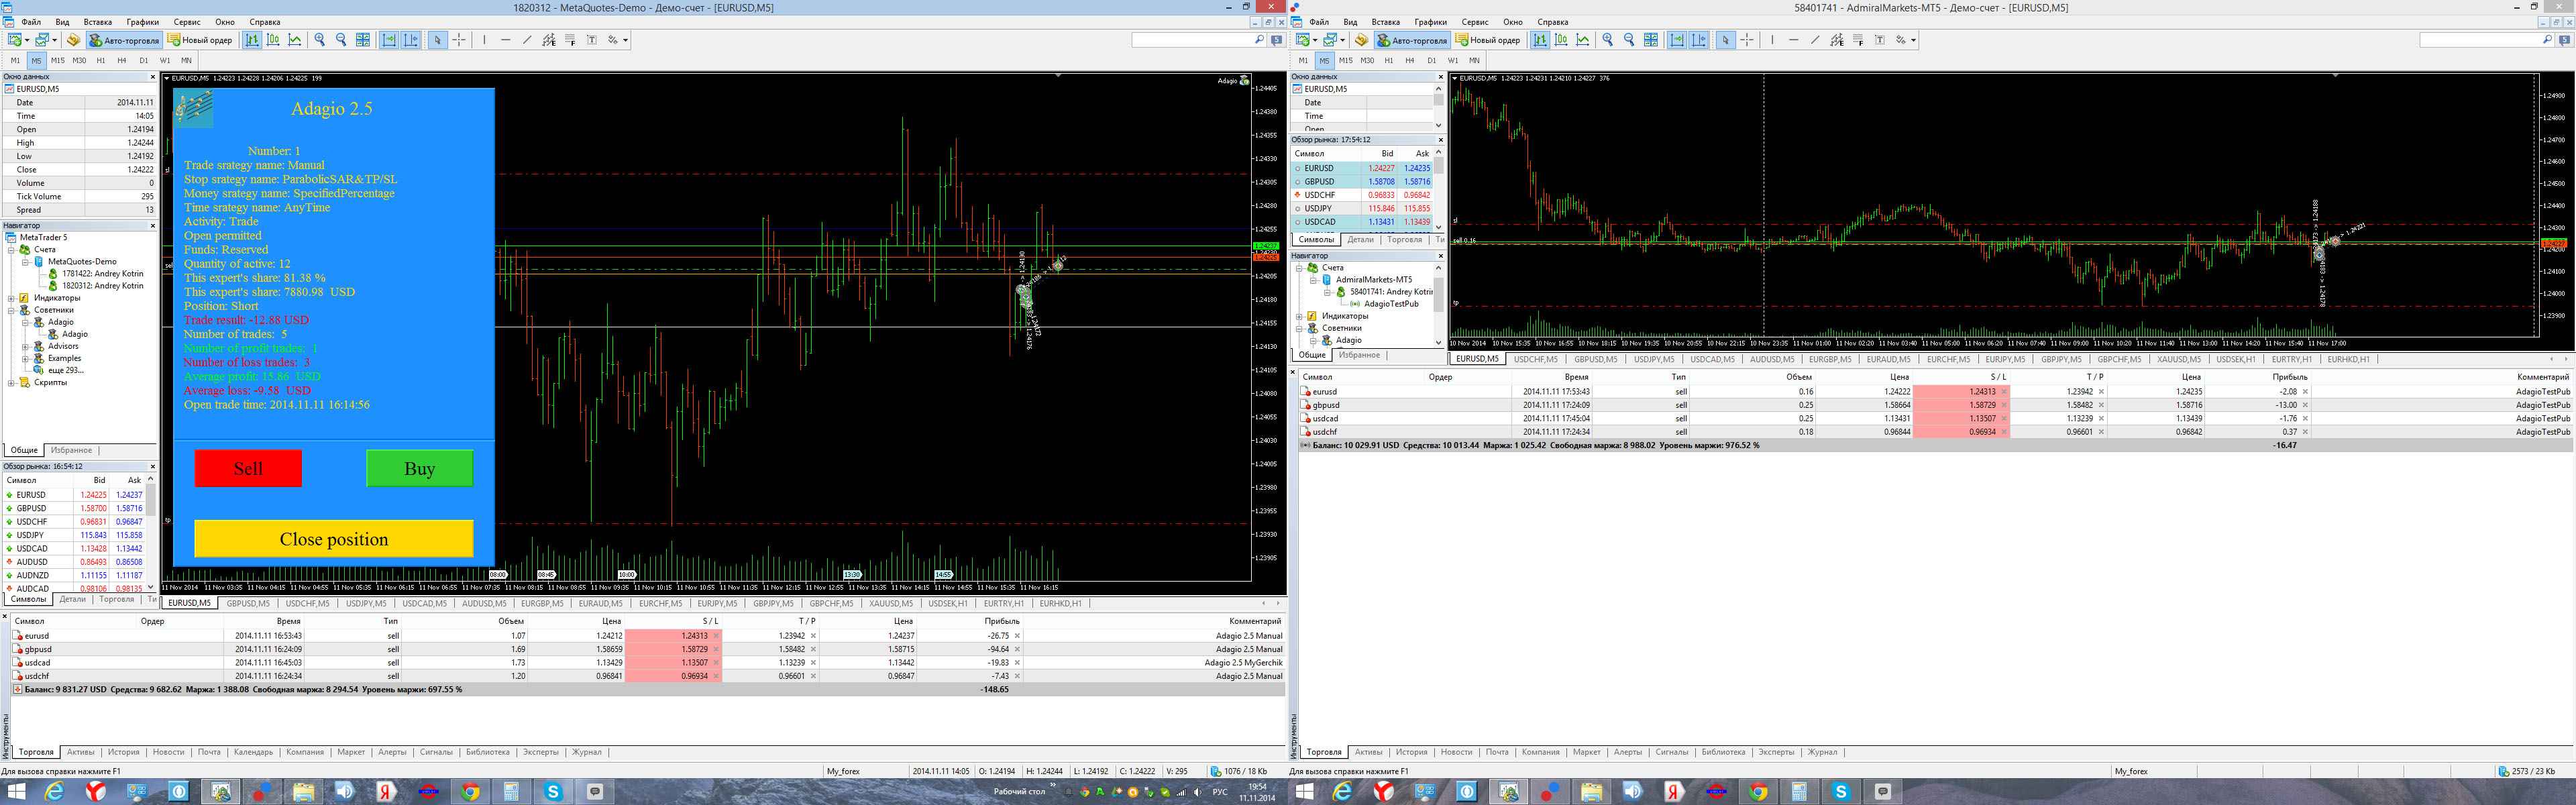
Task: Open Сервис menu in MetaQuotes-Demo window
Action: coord(187,22)
